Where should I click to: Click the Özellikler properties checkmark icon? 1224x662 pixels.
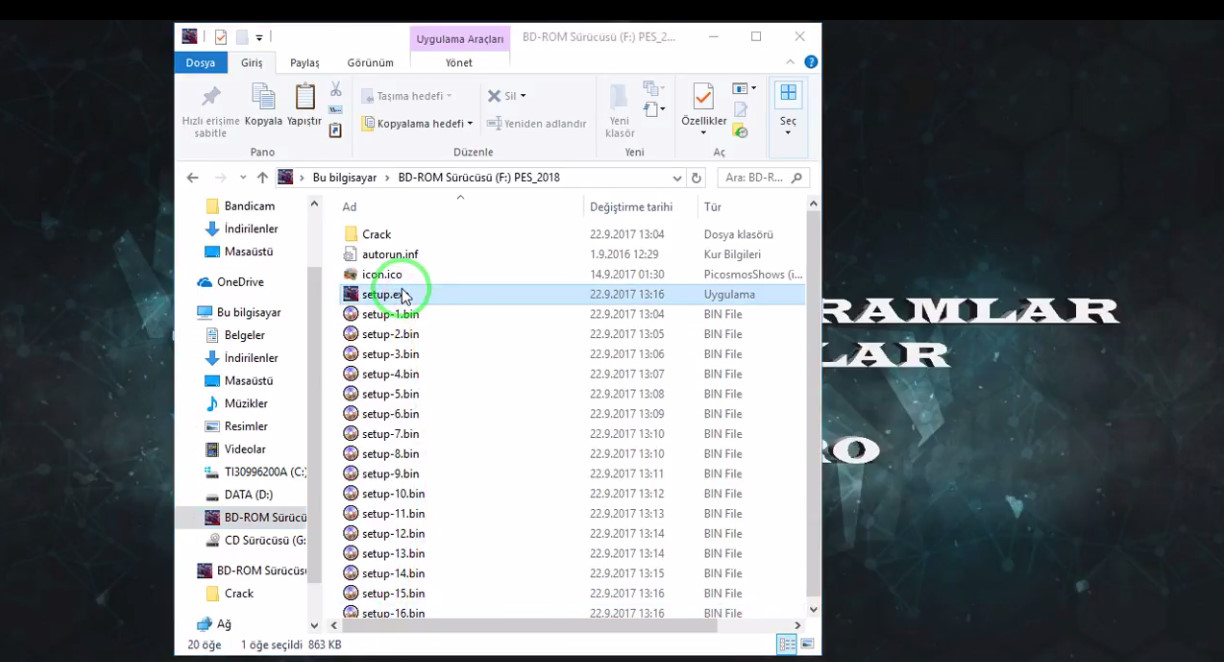[x=703, y=97]
